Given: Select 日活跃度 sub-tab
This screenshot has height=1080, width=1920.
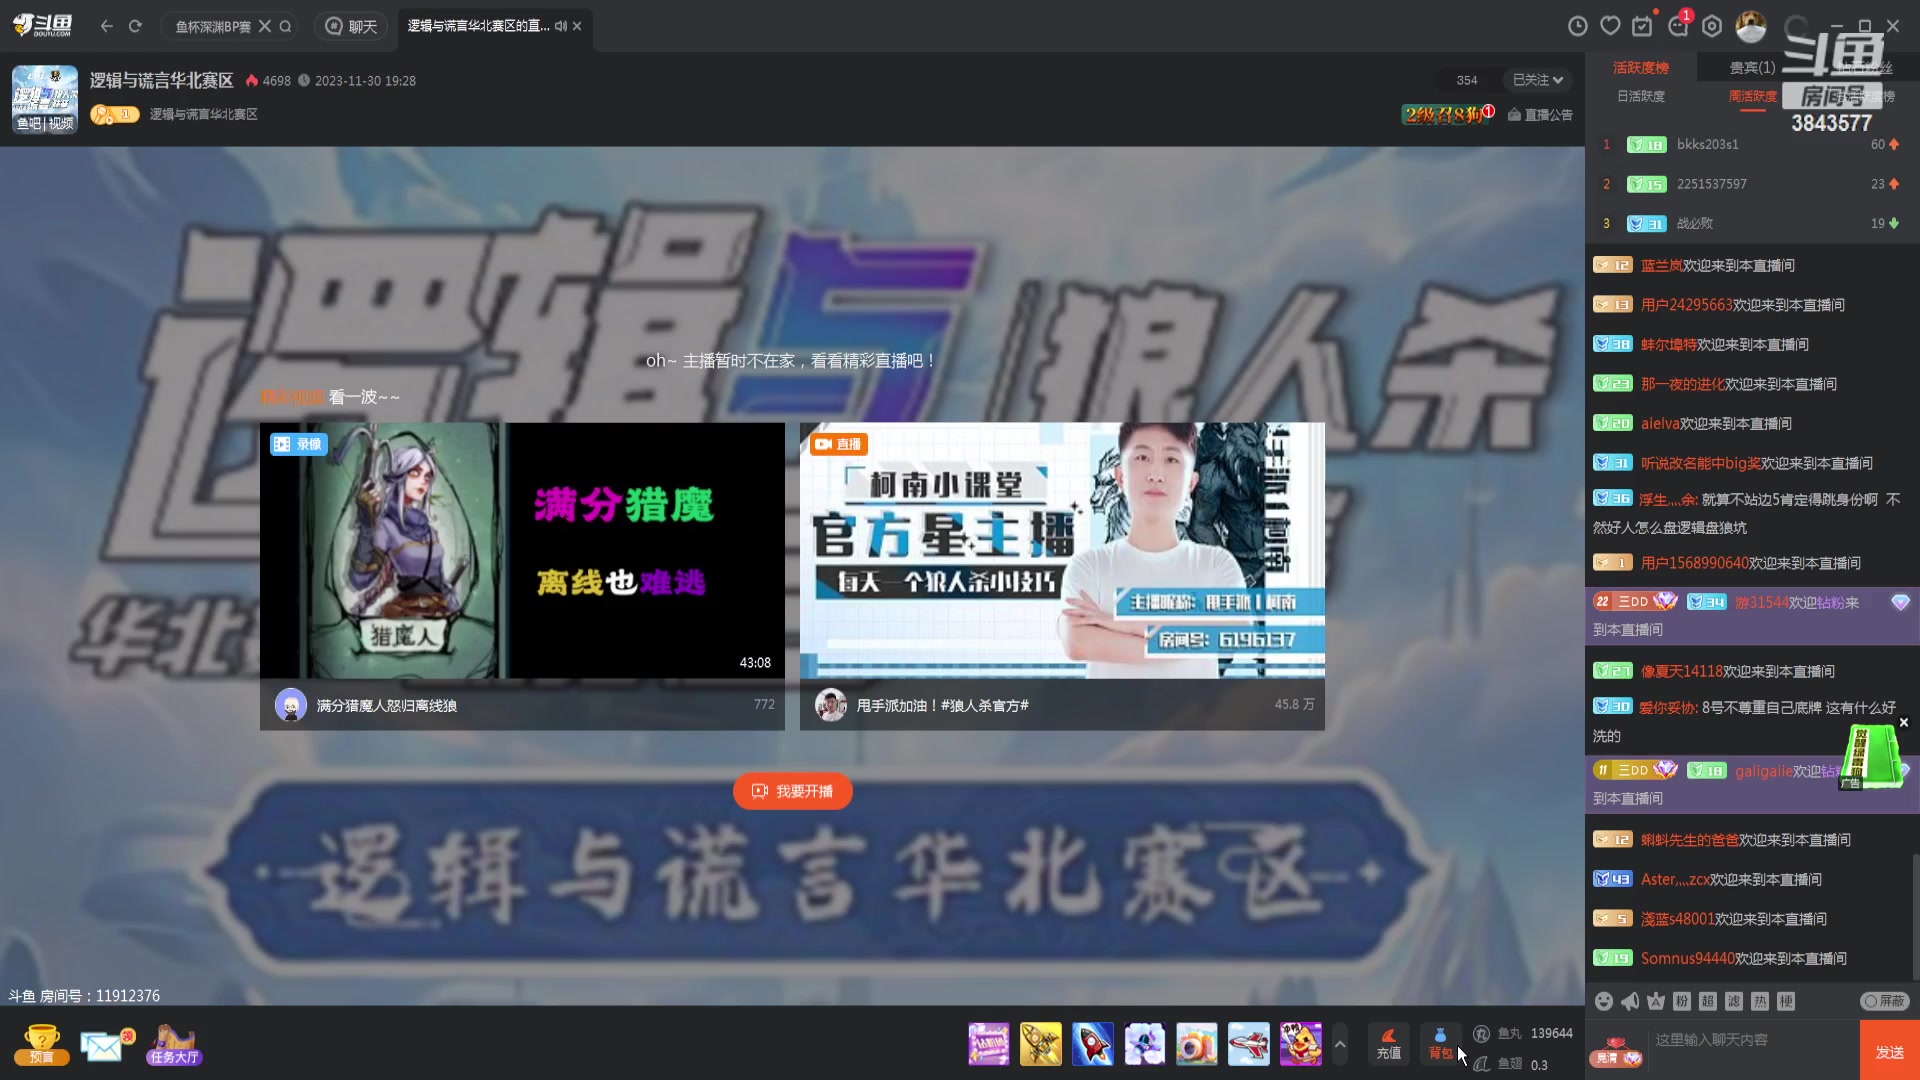Looking at the screenshot, I should click(1641, 96).
